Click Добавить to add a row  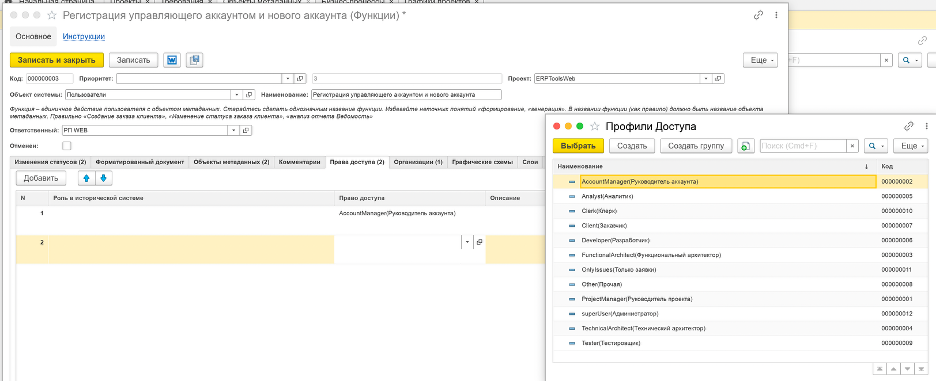(x=41, y=178)
